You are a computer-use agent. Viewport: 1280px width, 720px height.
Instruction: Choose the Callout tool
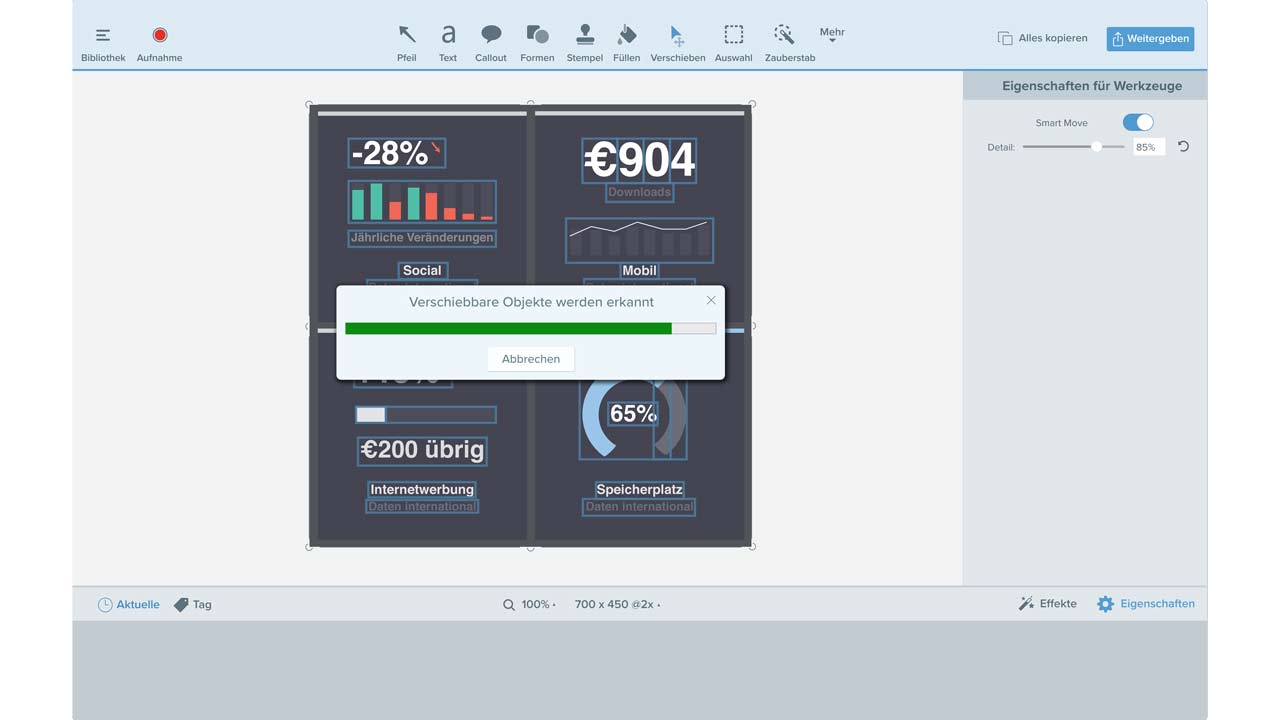click(491, 43)
